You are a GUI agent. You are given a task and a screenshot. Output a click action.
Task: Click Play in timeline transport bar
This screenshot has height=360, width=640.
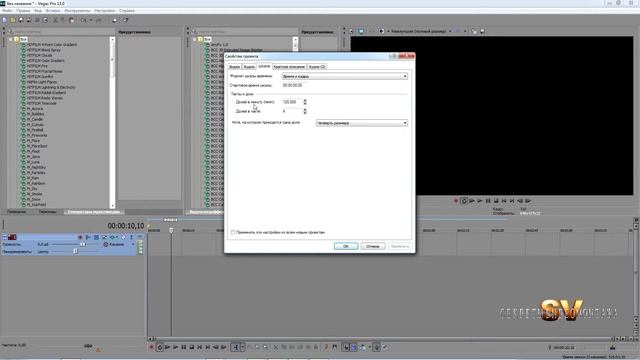coord(176,347)
